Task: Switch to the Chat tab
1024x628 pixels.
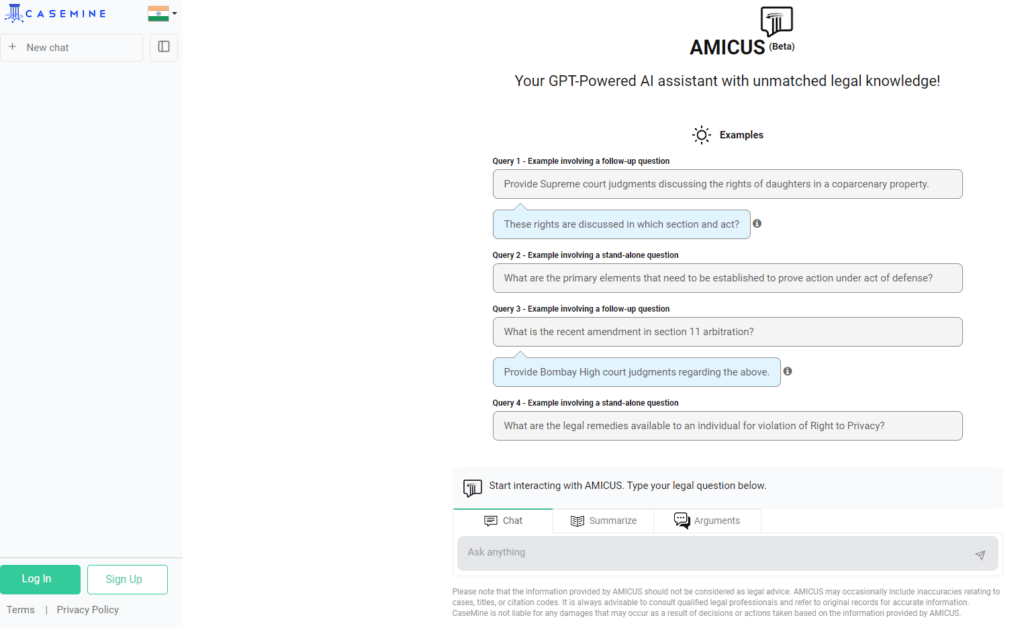Action: point(503,521)
